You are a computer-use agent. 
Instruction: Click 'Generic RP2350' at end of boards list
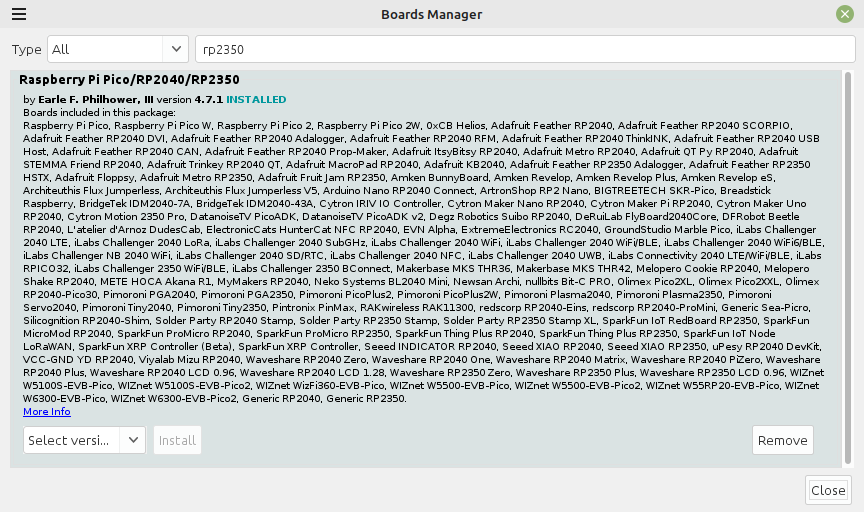coord(365,398)
